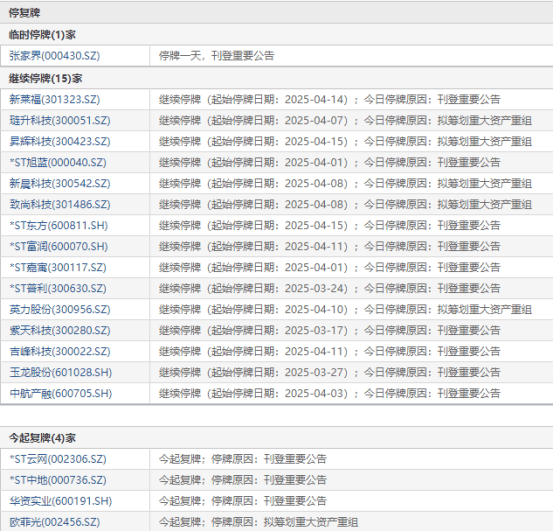This screenshot has height=531, width=554.
Task: Select 中航产融 suspension detail 2025-04-03
Action: pos(329,393)
